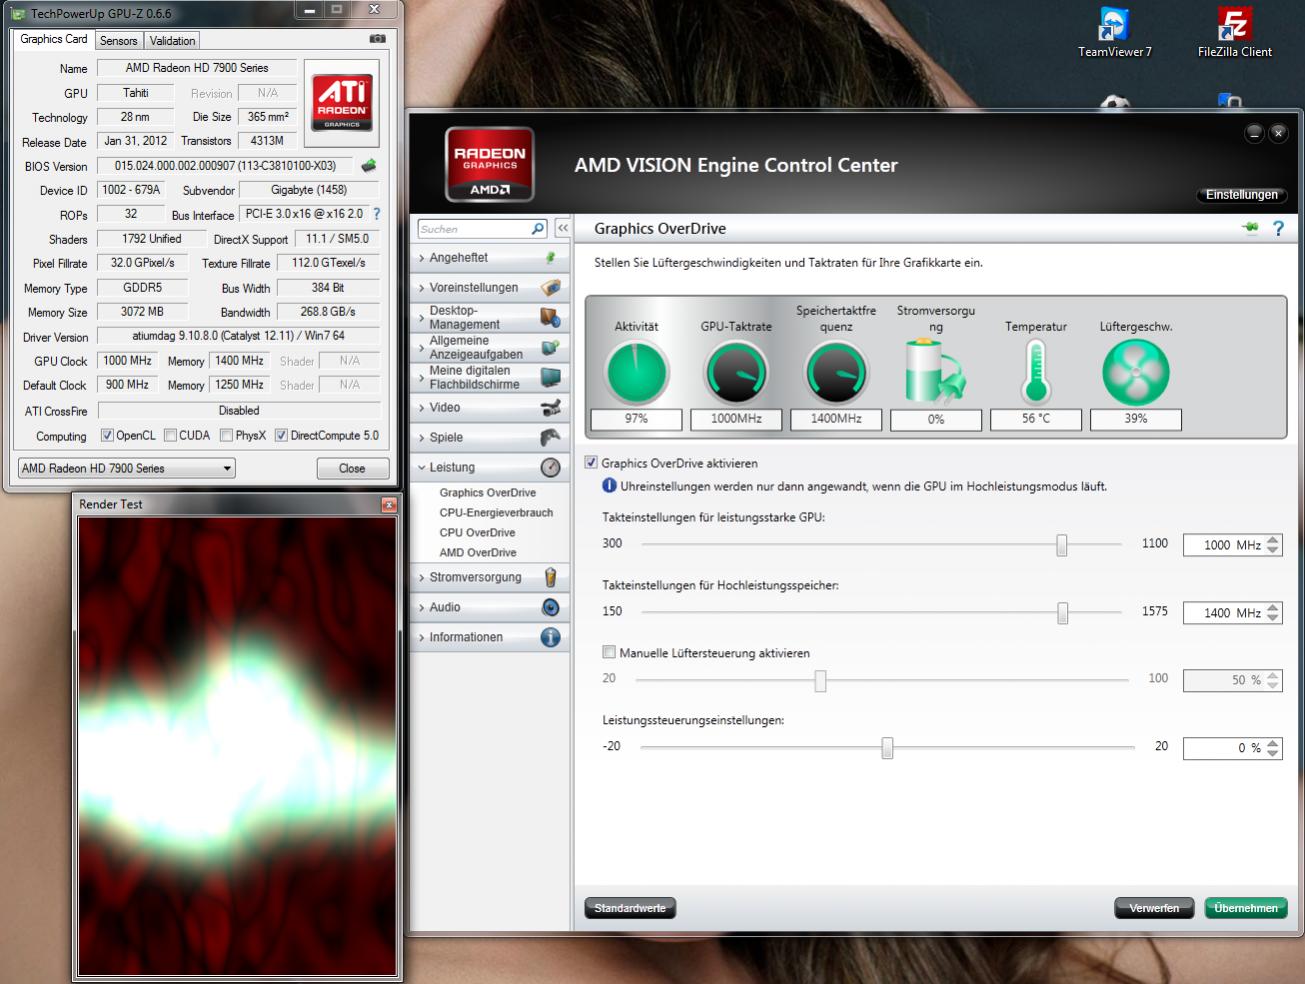Click Standardwerte button
The image size is (1305, 984).
pos(630,908)
